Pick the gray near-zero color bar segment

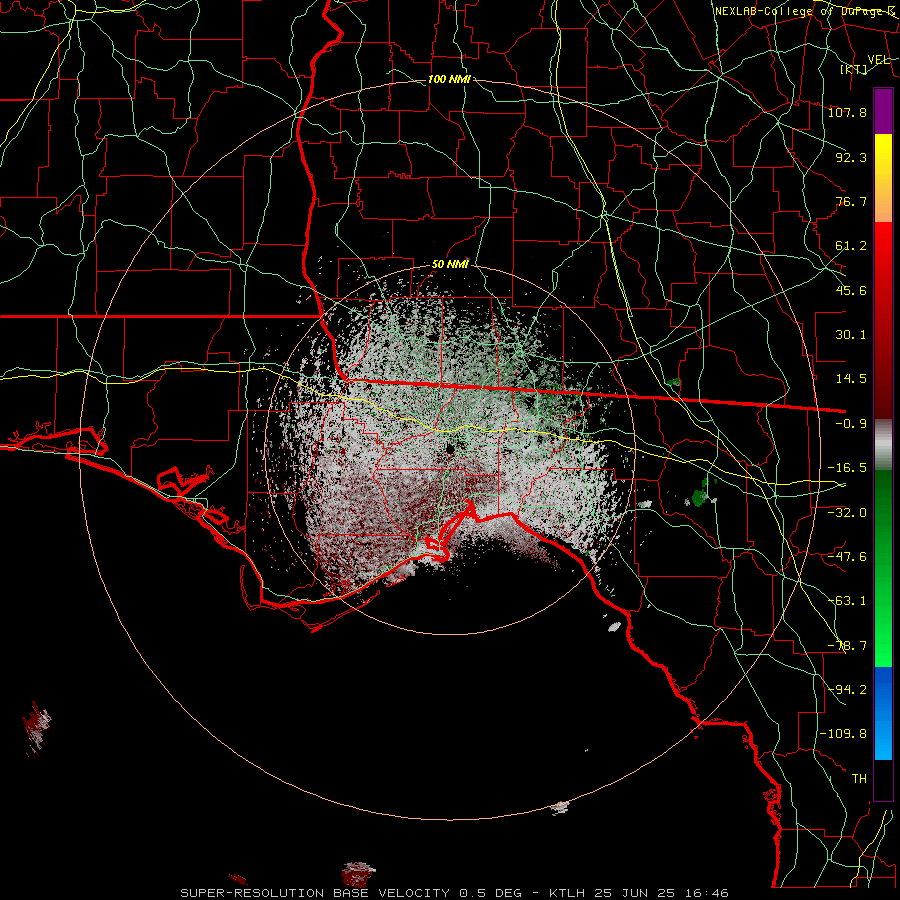pos(883,445)
